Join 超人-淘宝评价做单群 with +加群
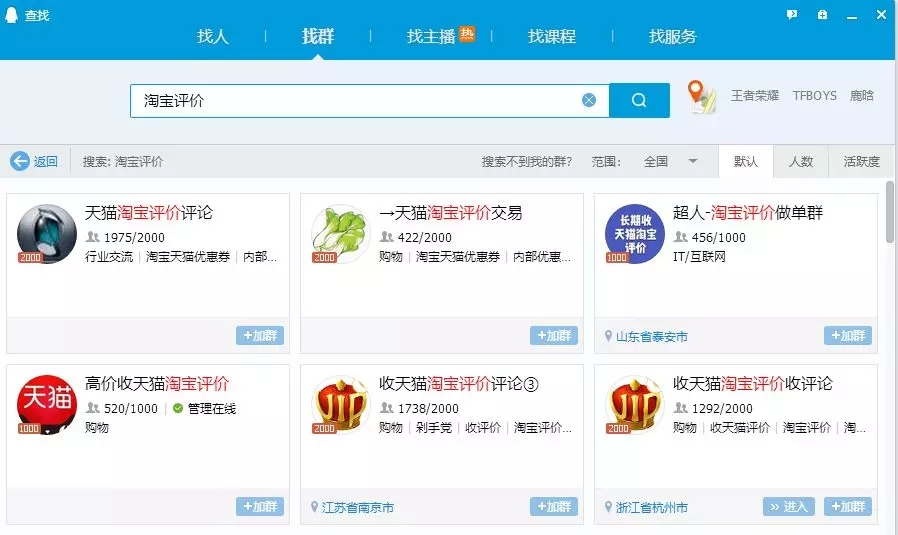The image size is (898, 535). click(x=848, y=336)
